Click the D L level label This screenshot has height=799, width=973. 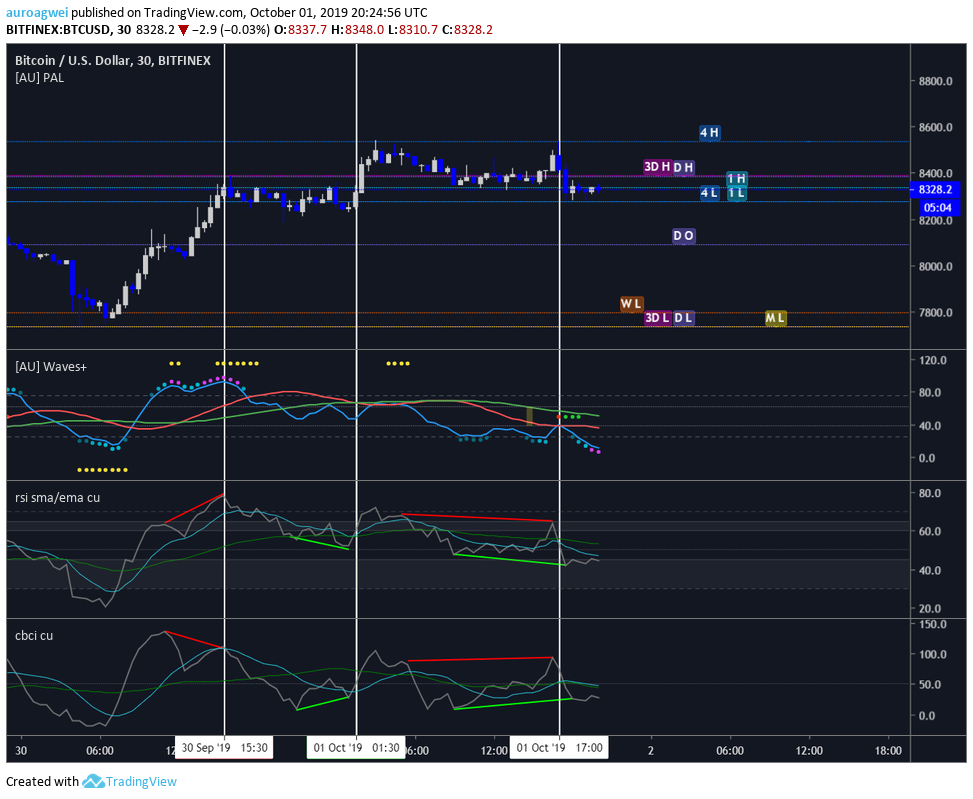click(x=683, y=318)
